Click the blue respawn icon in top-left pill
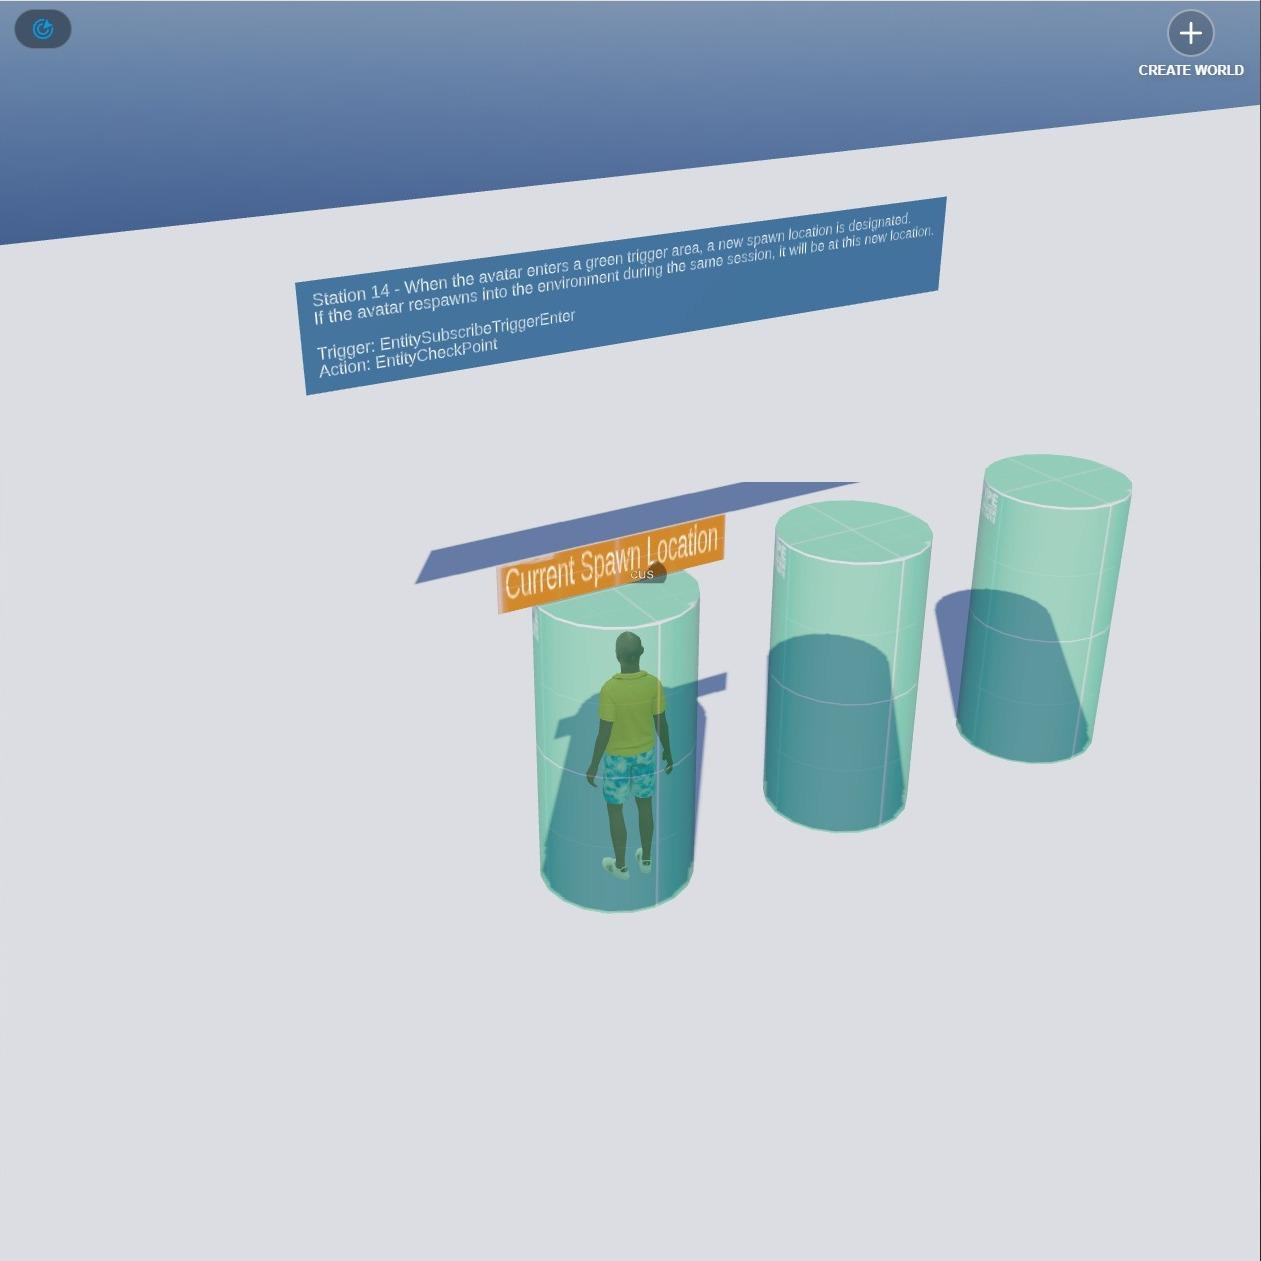 click(x=42, y=30)
